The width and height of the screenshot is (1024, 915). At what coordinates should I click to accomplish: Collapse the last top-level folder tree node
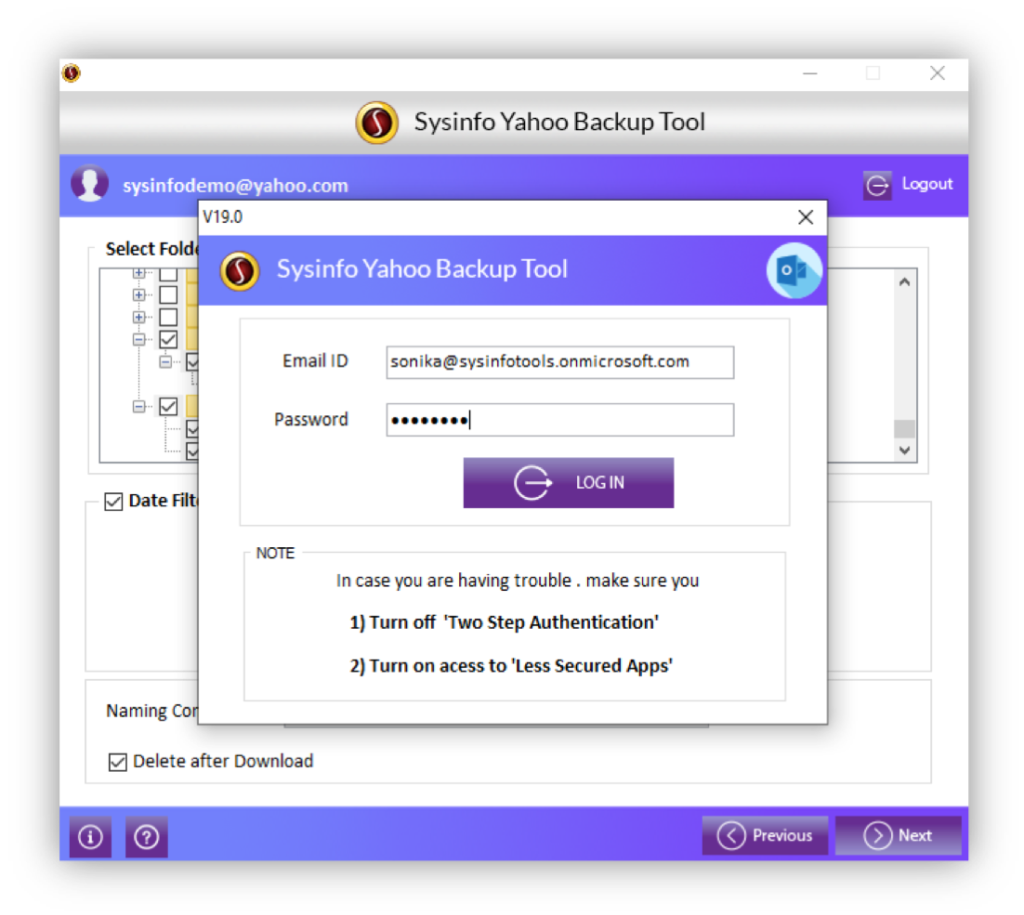pos(138,407)
